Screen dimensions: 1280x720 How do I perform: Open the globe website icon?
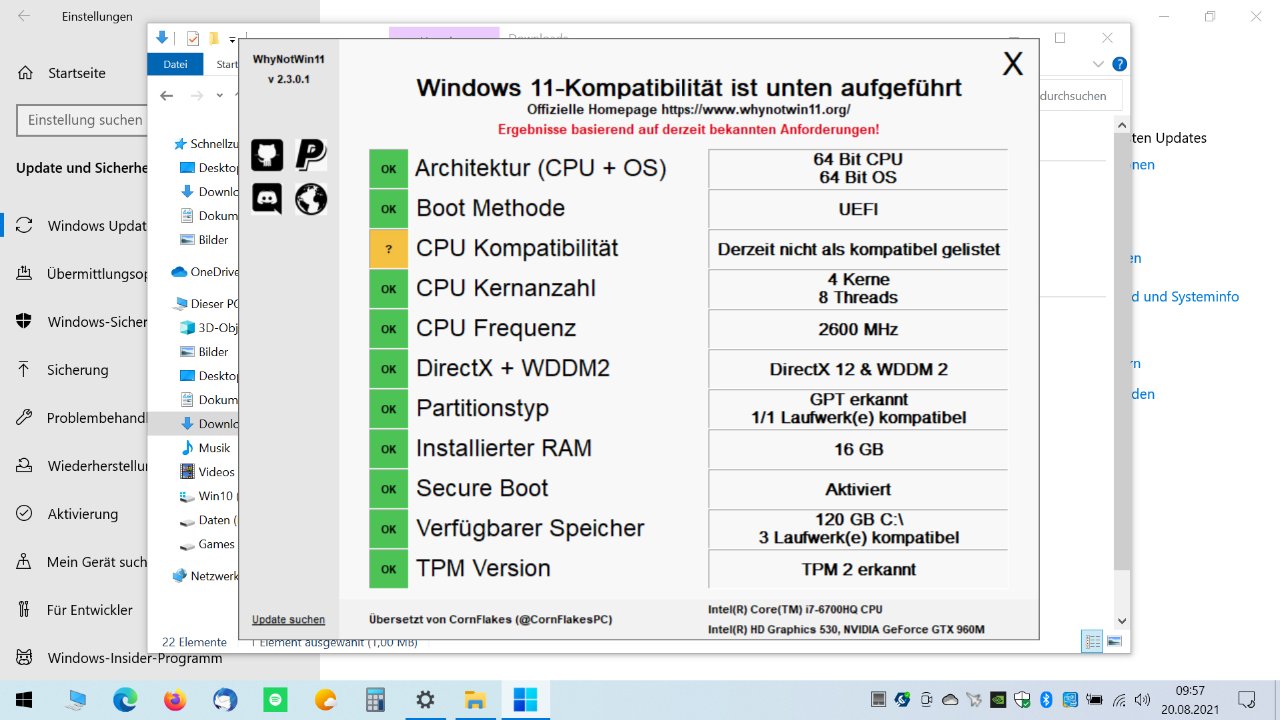coord(311,199)
